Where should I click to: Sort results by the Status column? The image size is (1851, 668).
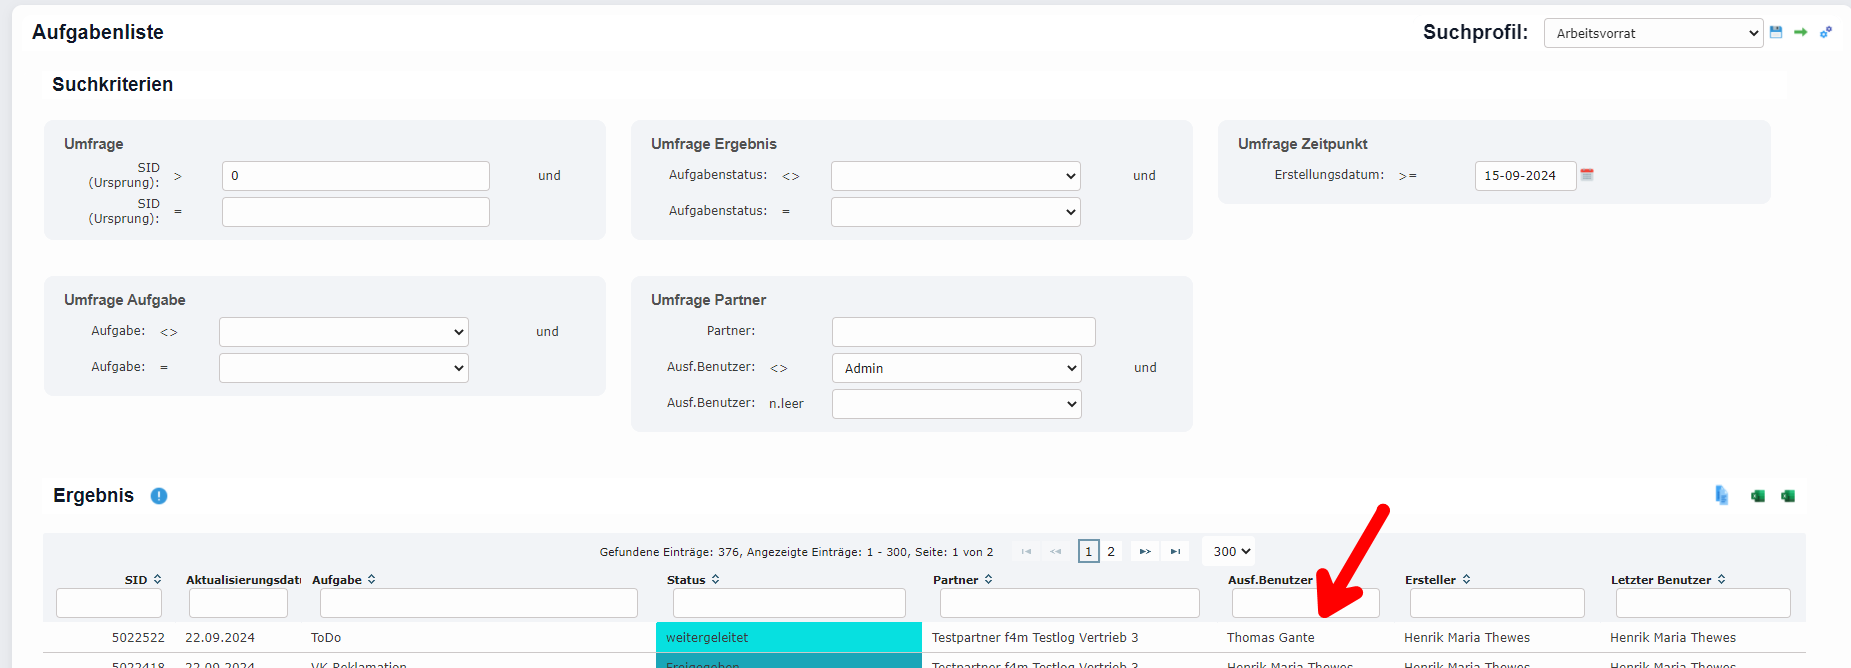coord(692,580)
